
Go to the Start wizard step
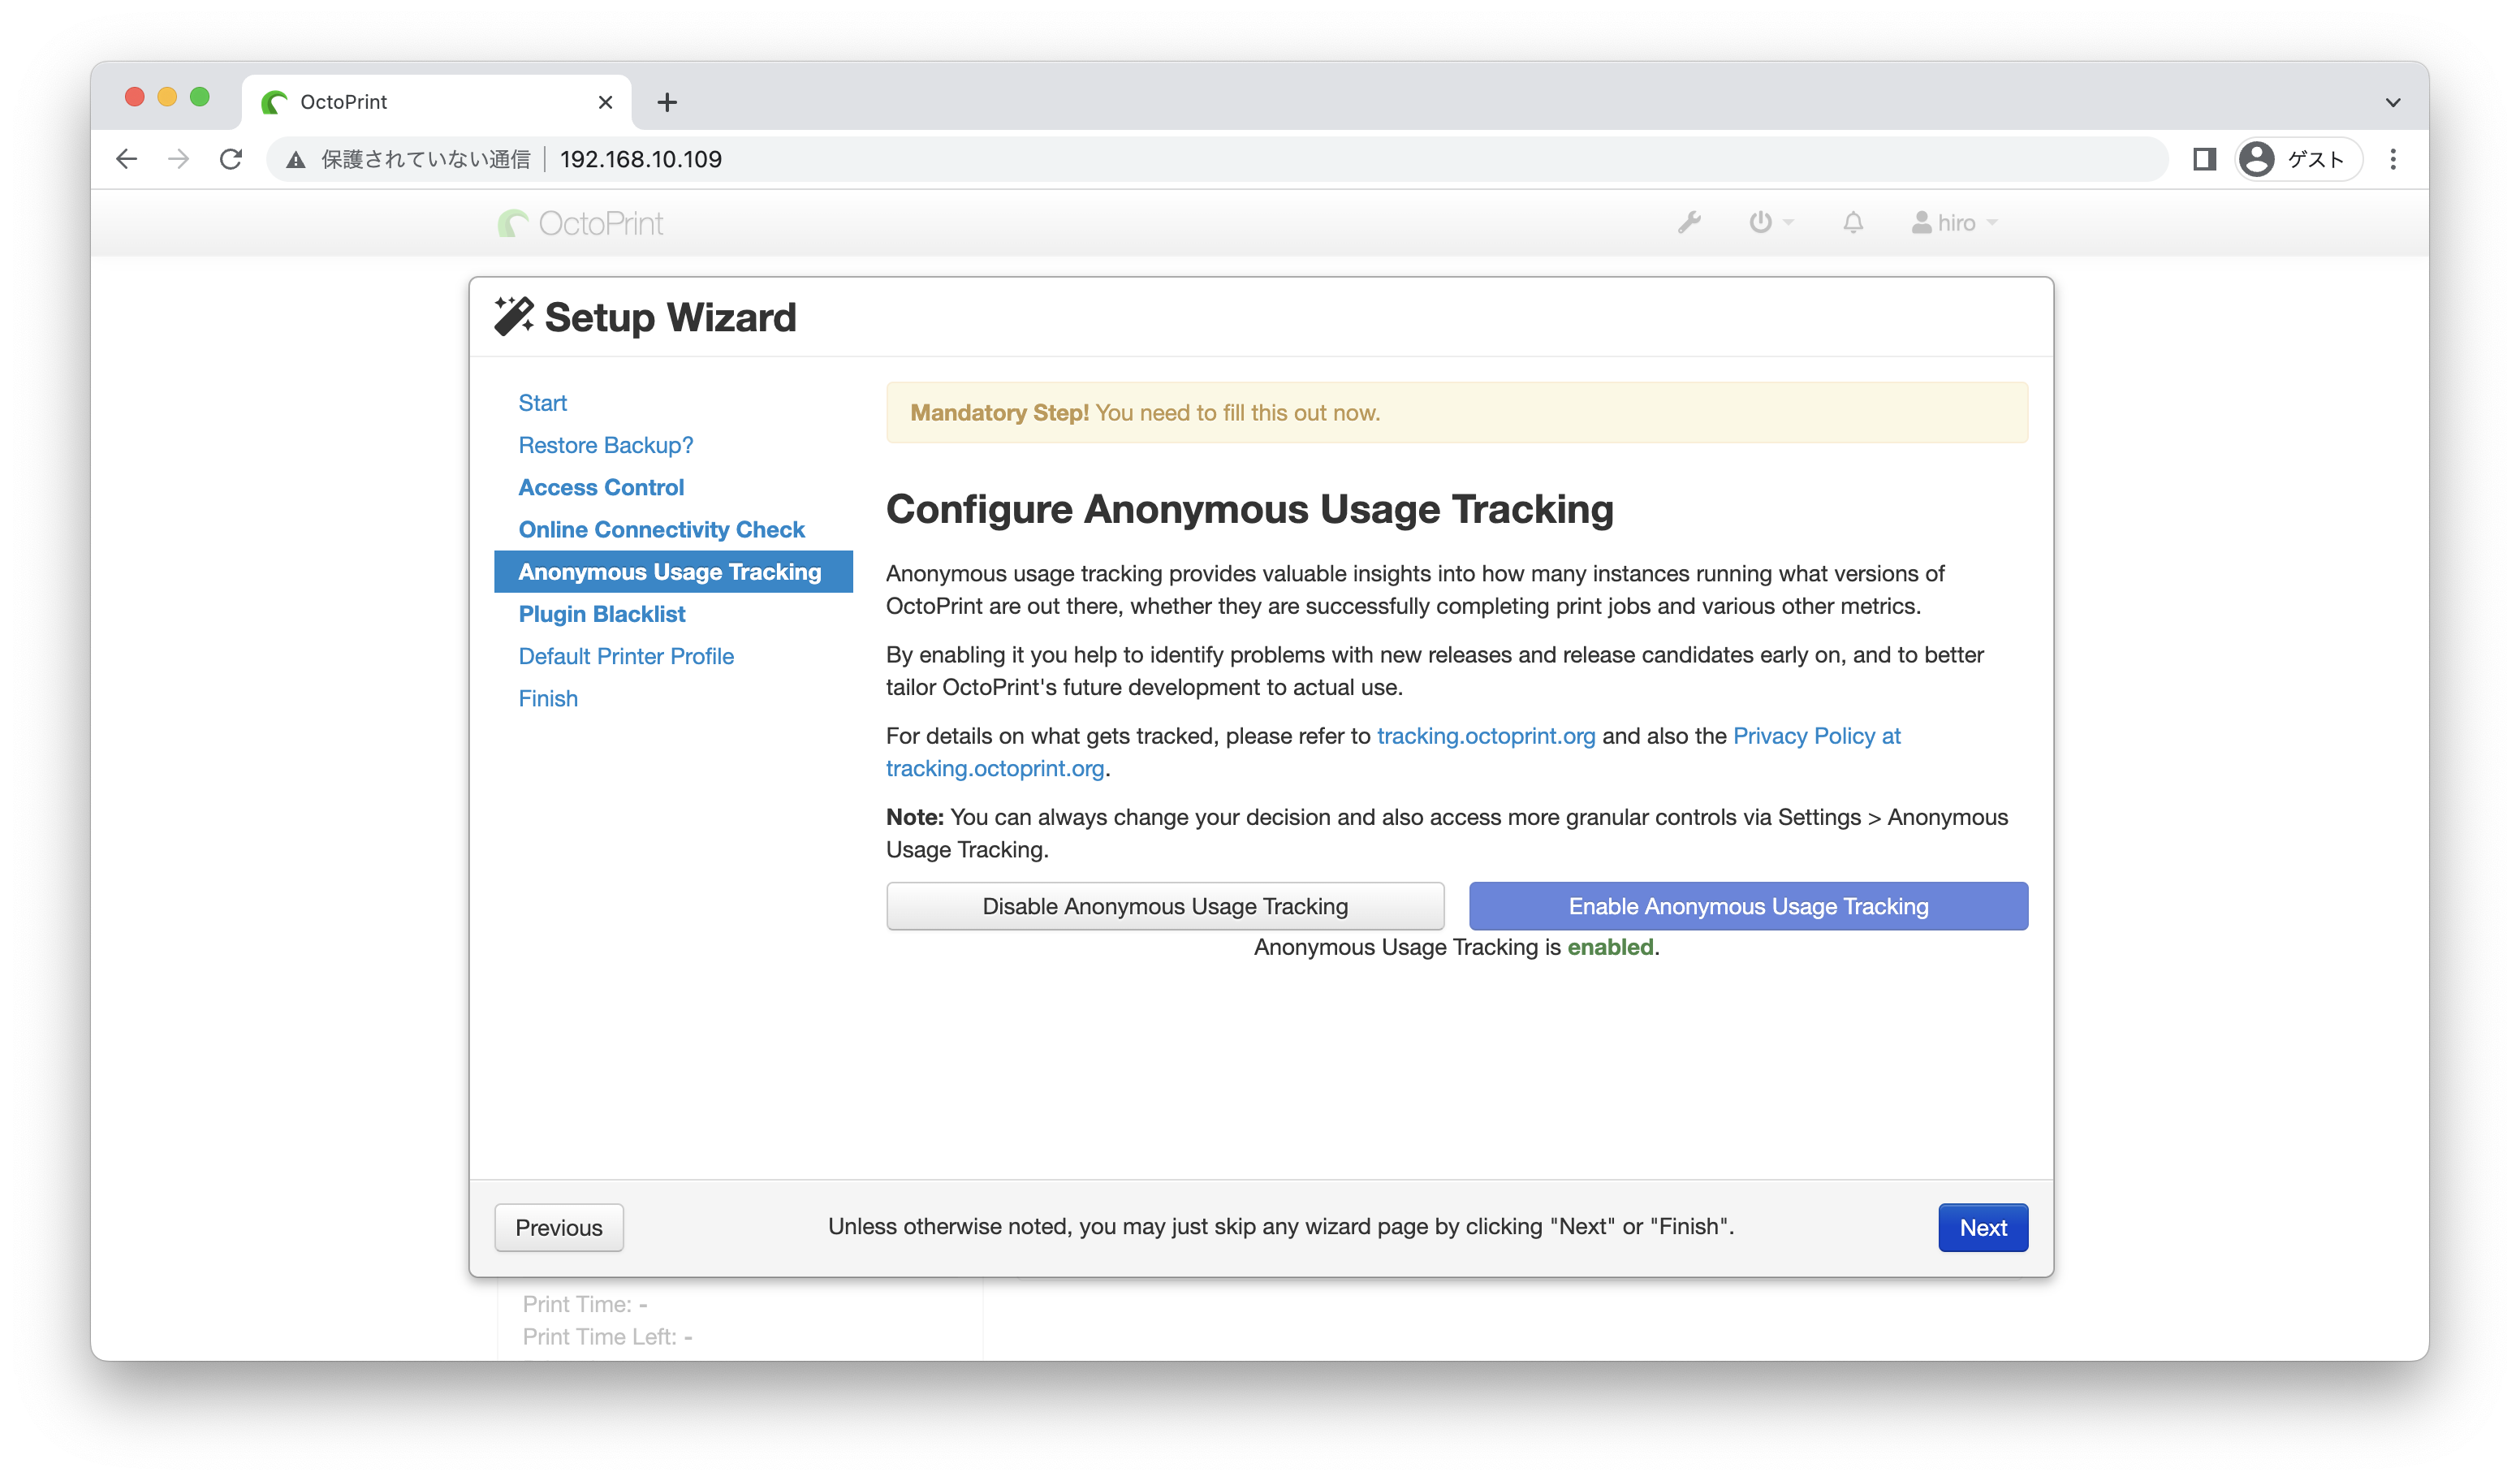pyautogui.click(x=542, y=403)
